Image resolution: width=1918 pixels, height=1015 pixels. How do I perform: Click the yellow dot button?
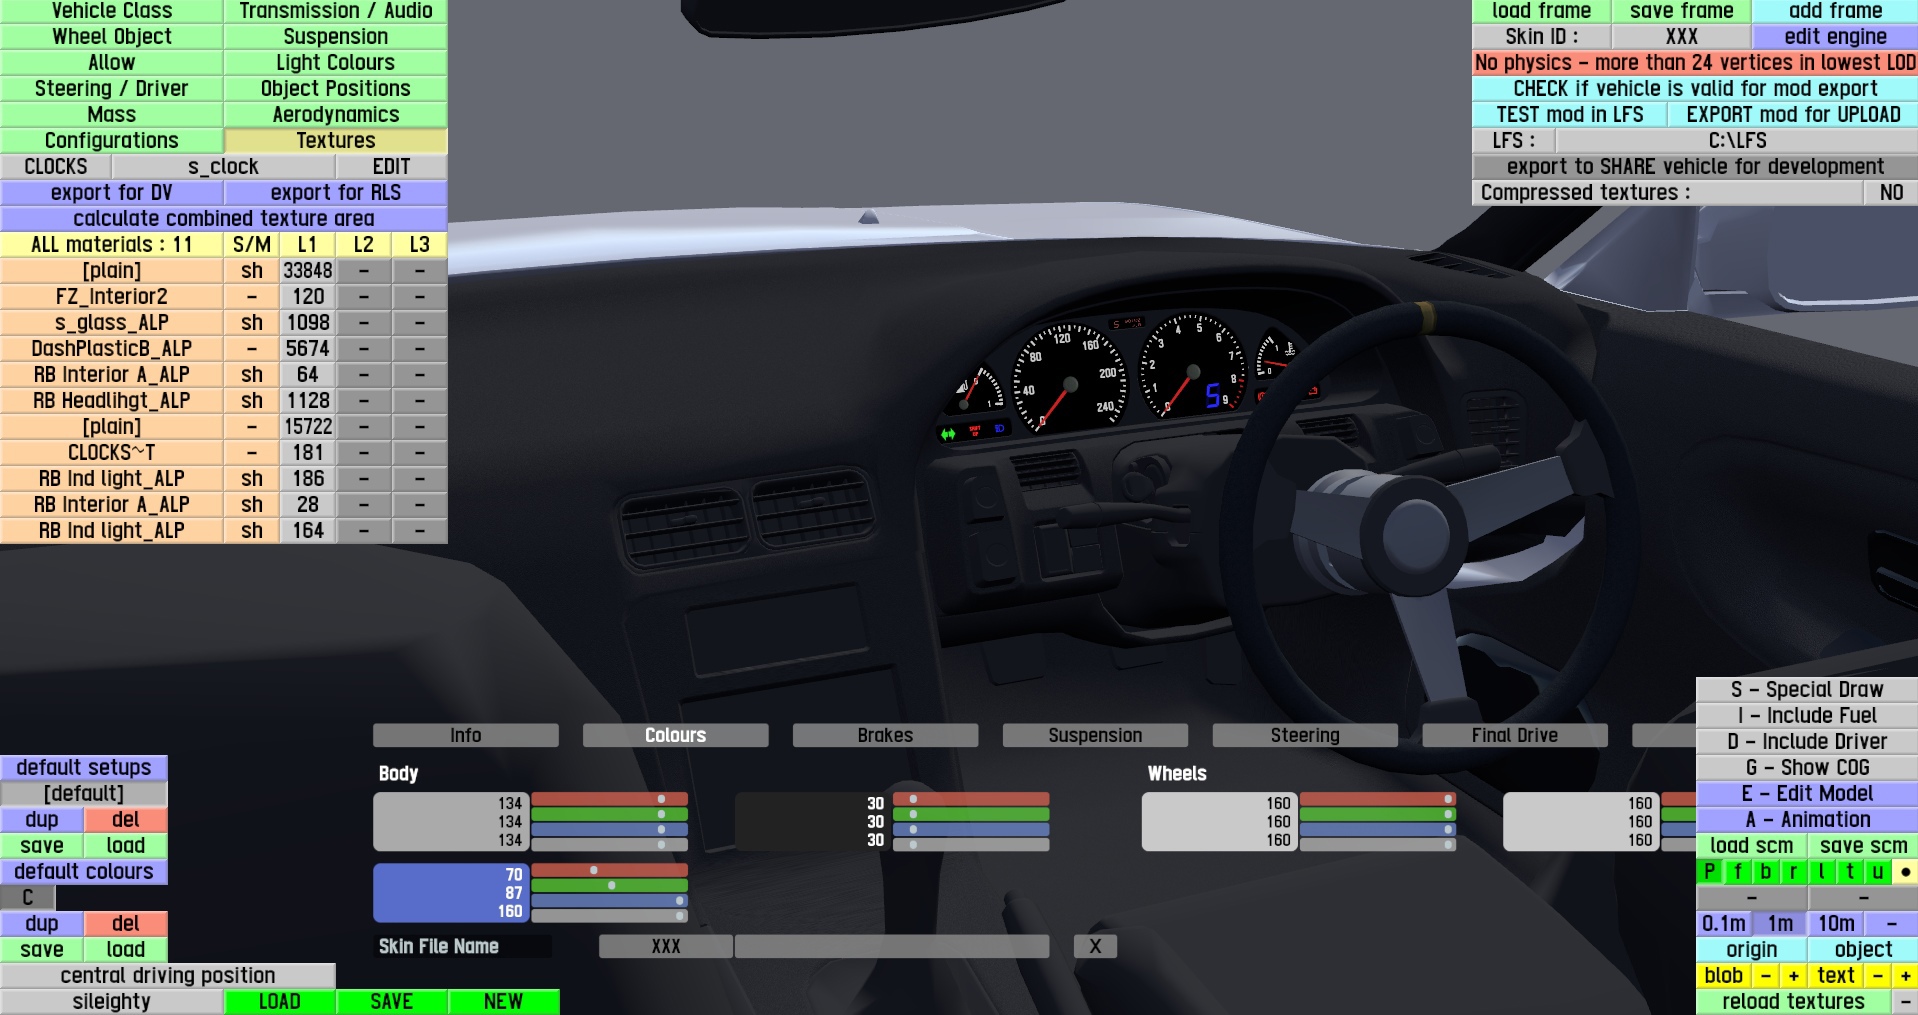coord(1905,871)
